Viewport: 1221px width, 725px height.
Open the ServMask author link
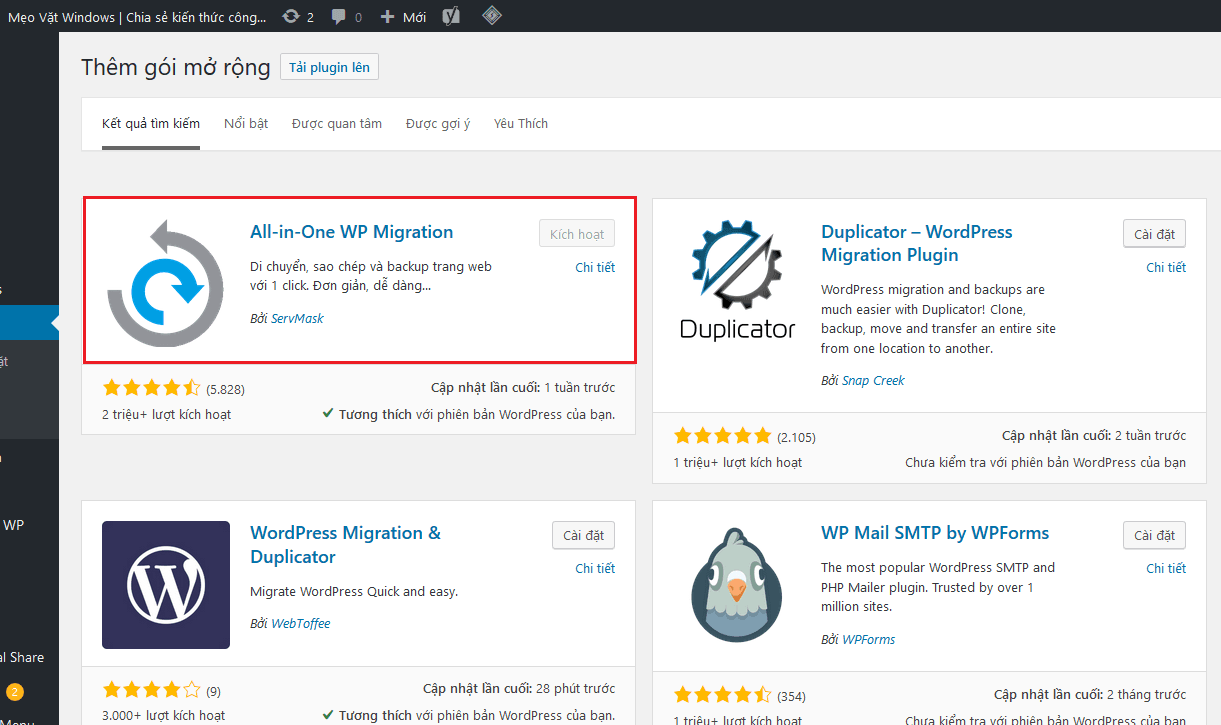click(297, 318)
